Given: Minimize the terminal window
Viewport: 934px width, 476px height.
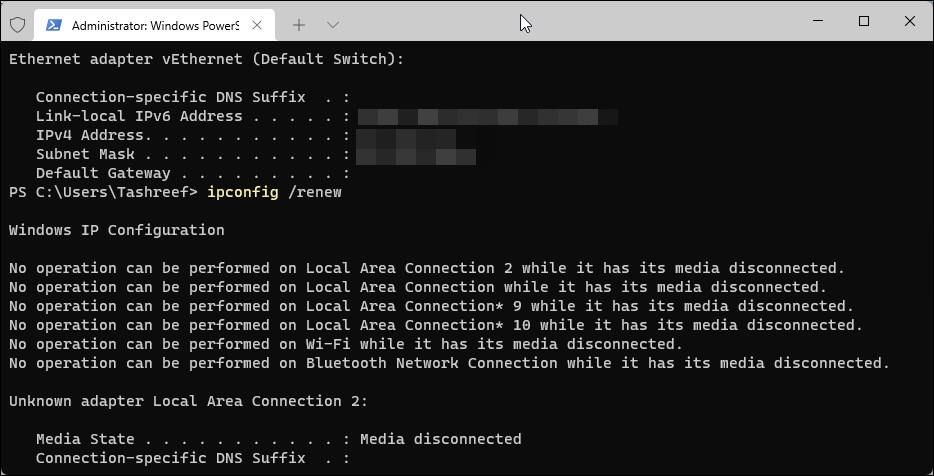Looking at the screenshot, I should [817, 21].
